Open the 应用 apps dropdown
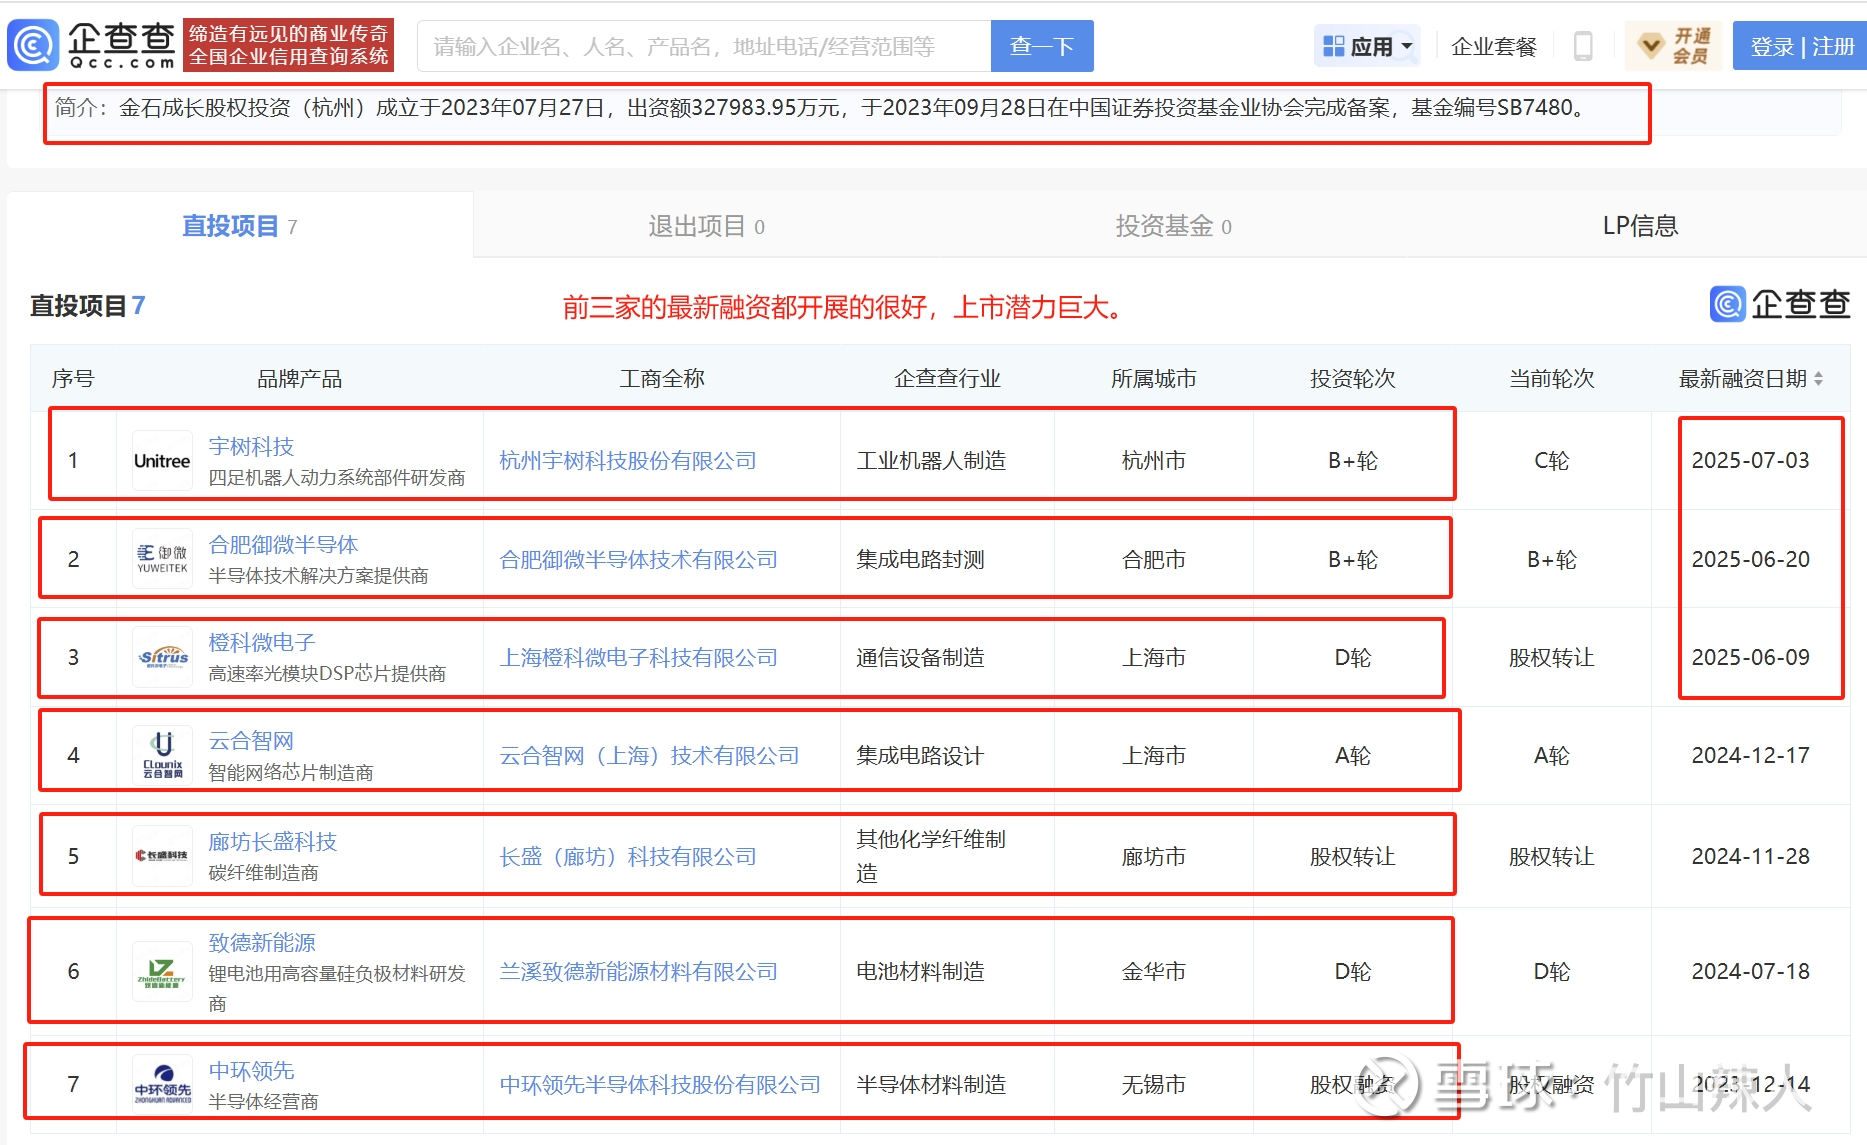Viewport: 1867px width, 1145px height. click(x=1367, y=46)
